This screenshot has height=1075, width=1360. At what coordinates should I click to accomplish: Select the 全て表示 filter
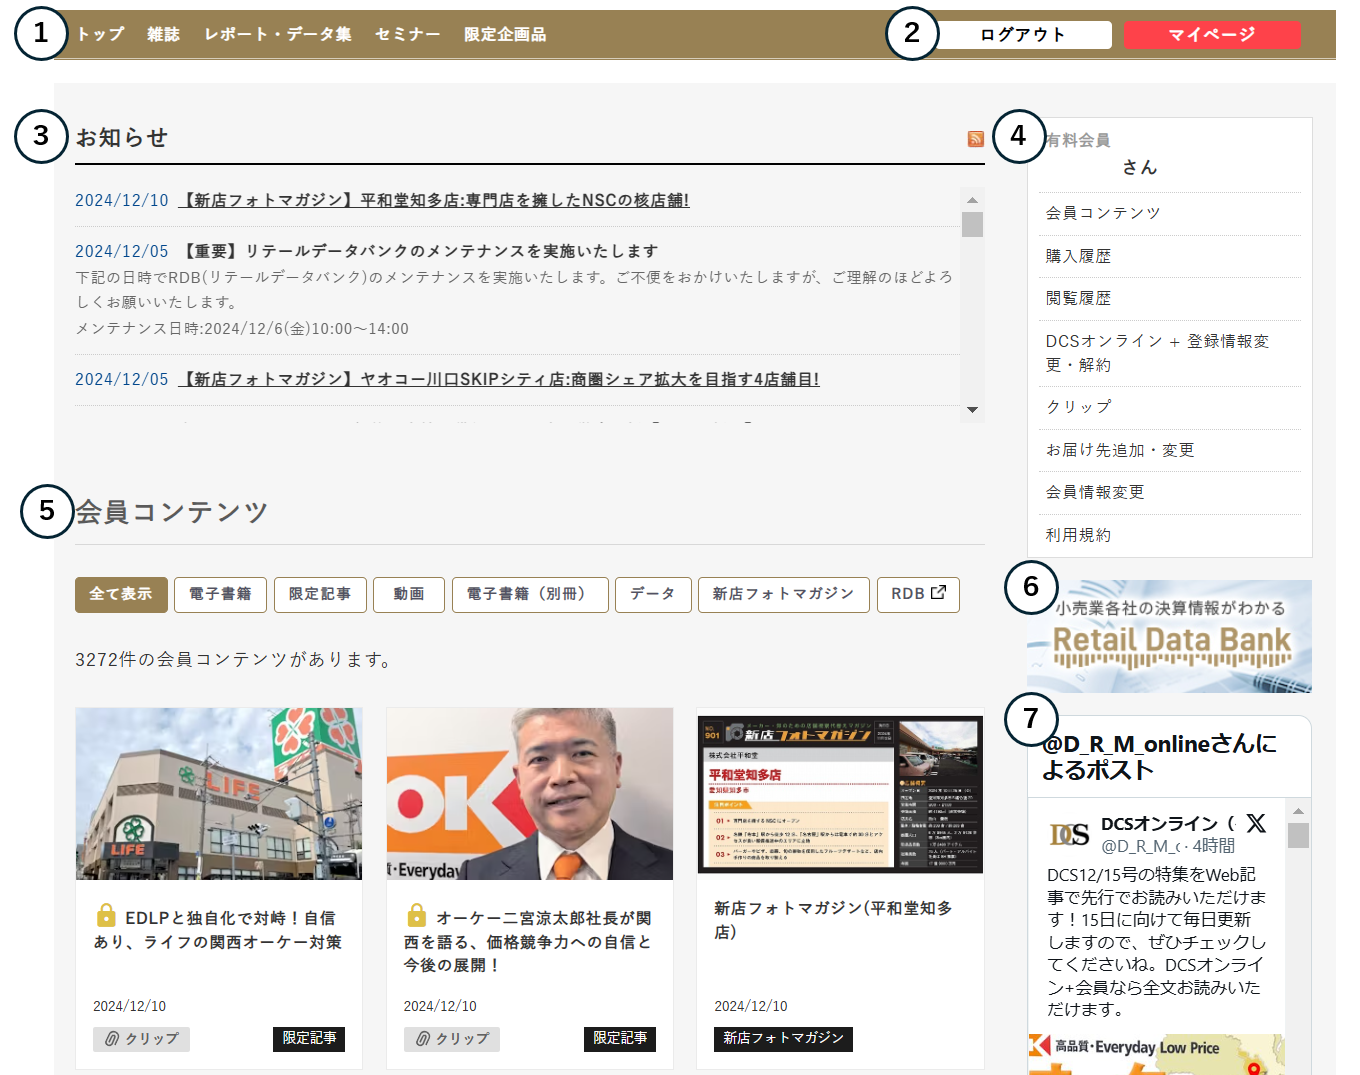121,594
